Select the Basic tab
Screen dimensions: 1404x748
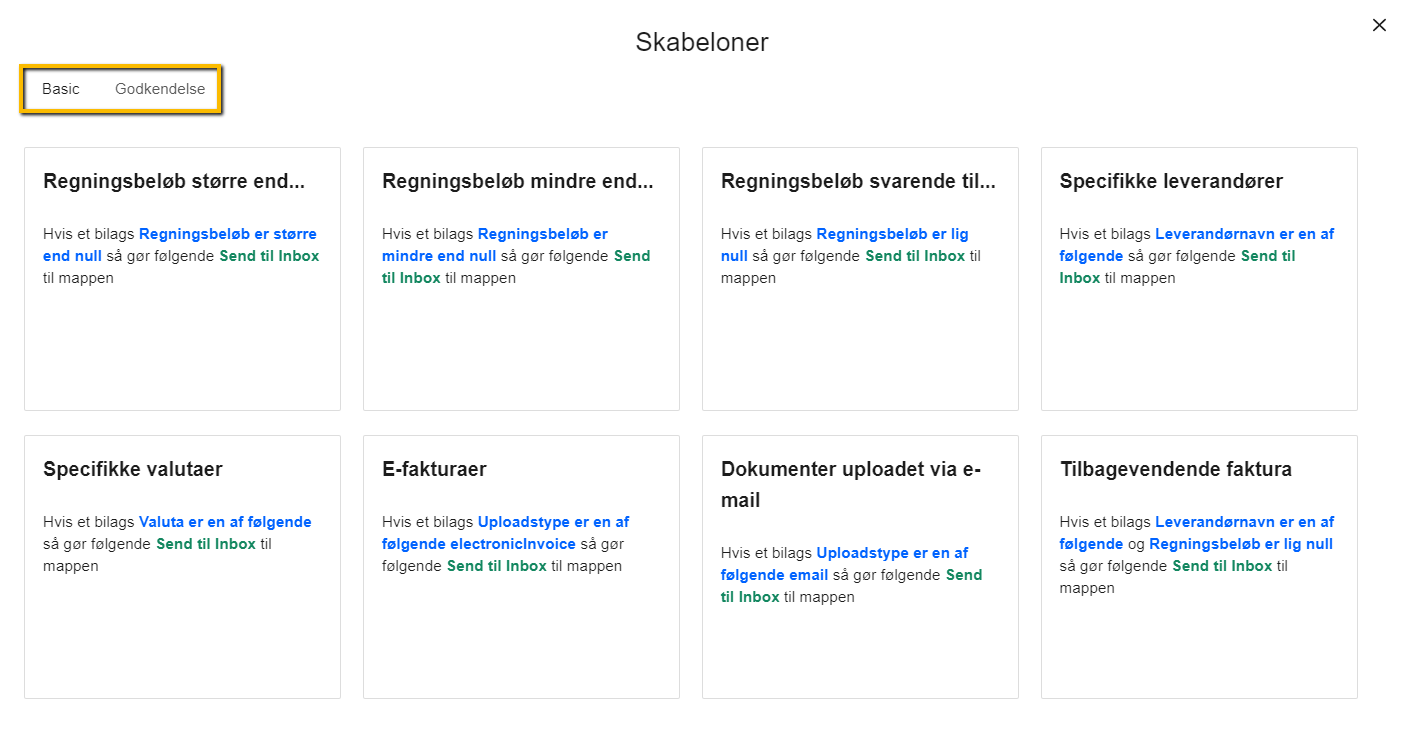click(x=61, y=89)
